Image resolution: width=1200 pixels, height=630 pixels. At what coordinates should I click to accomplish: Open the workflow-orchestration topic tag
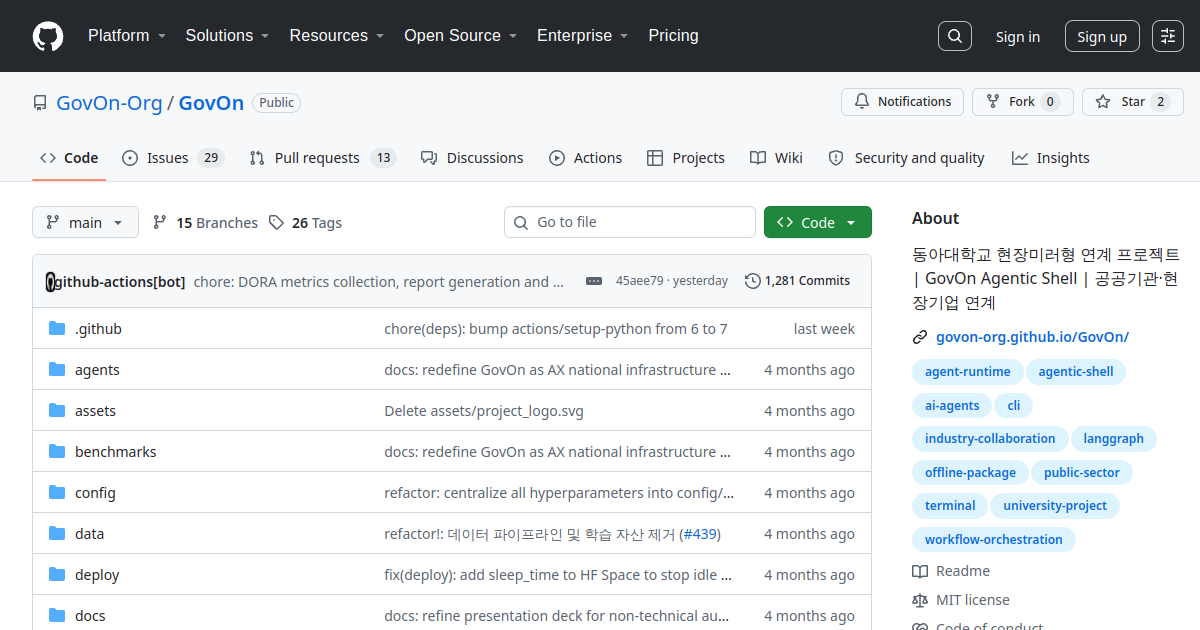tap(993, 540)
